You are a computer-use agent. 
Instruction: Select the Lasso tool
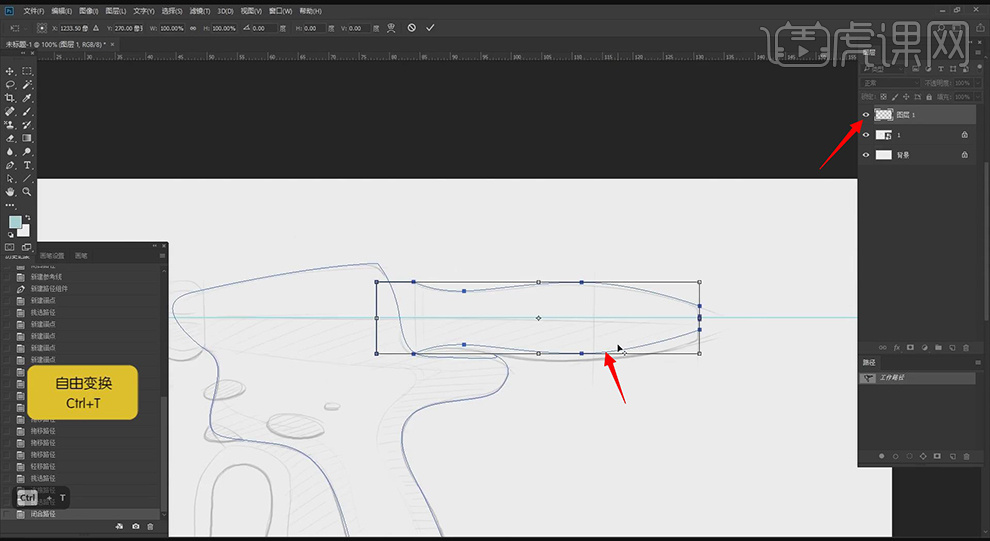click(9, 85)
